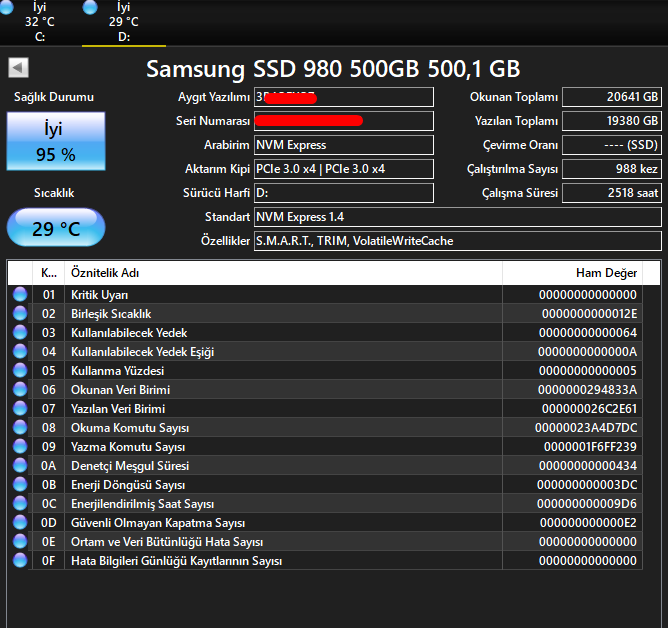Image resolution: width=668 pixels, height=628 pixels.
Task: Click the status orb for Kullanılabilecek Yedek row 03
Action: click(x=20, y=332)
